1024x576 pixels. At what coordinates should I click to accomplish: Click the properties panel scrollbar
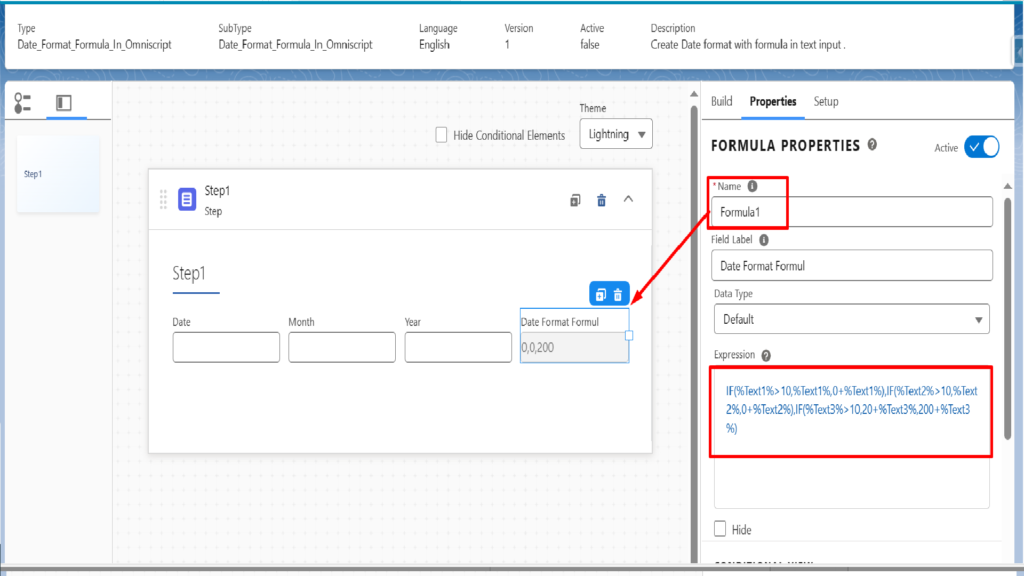tap(1008, 319)
